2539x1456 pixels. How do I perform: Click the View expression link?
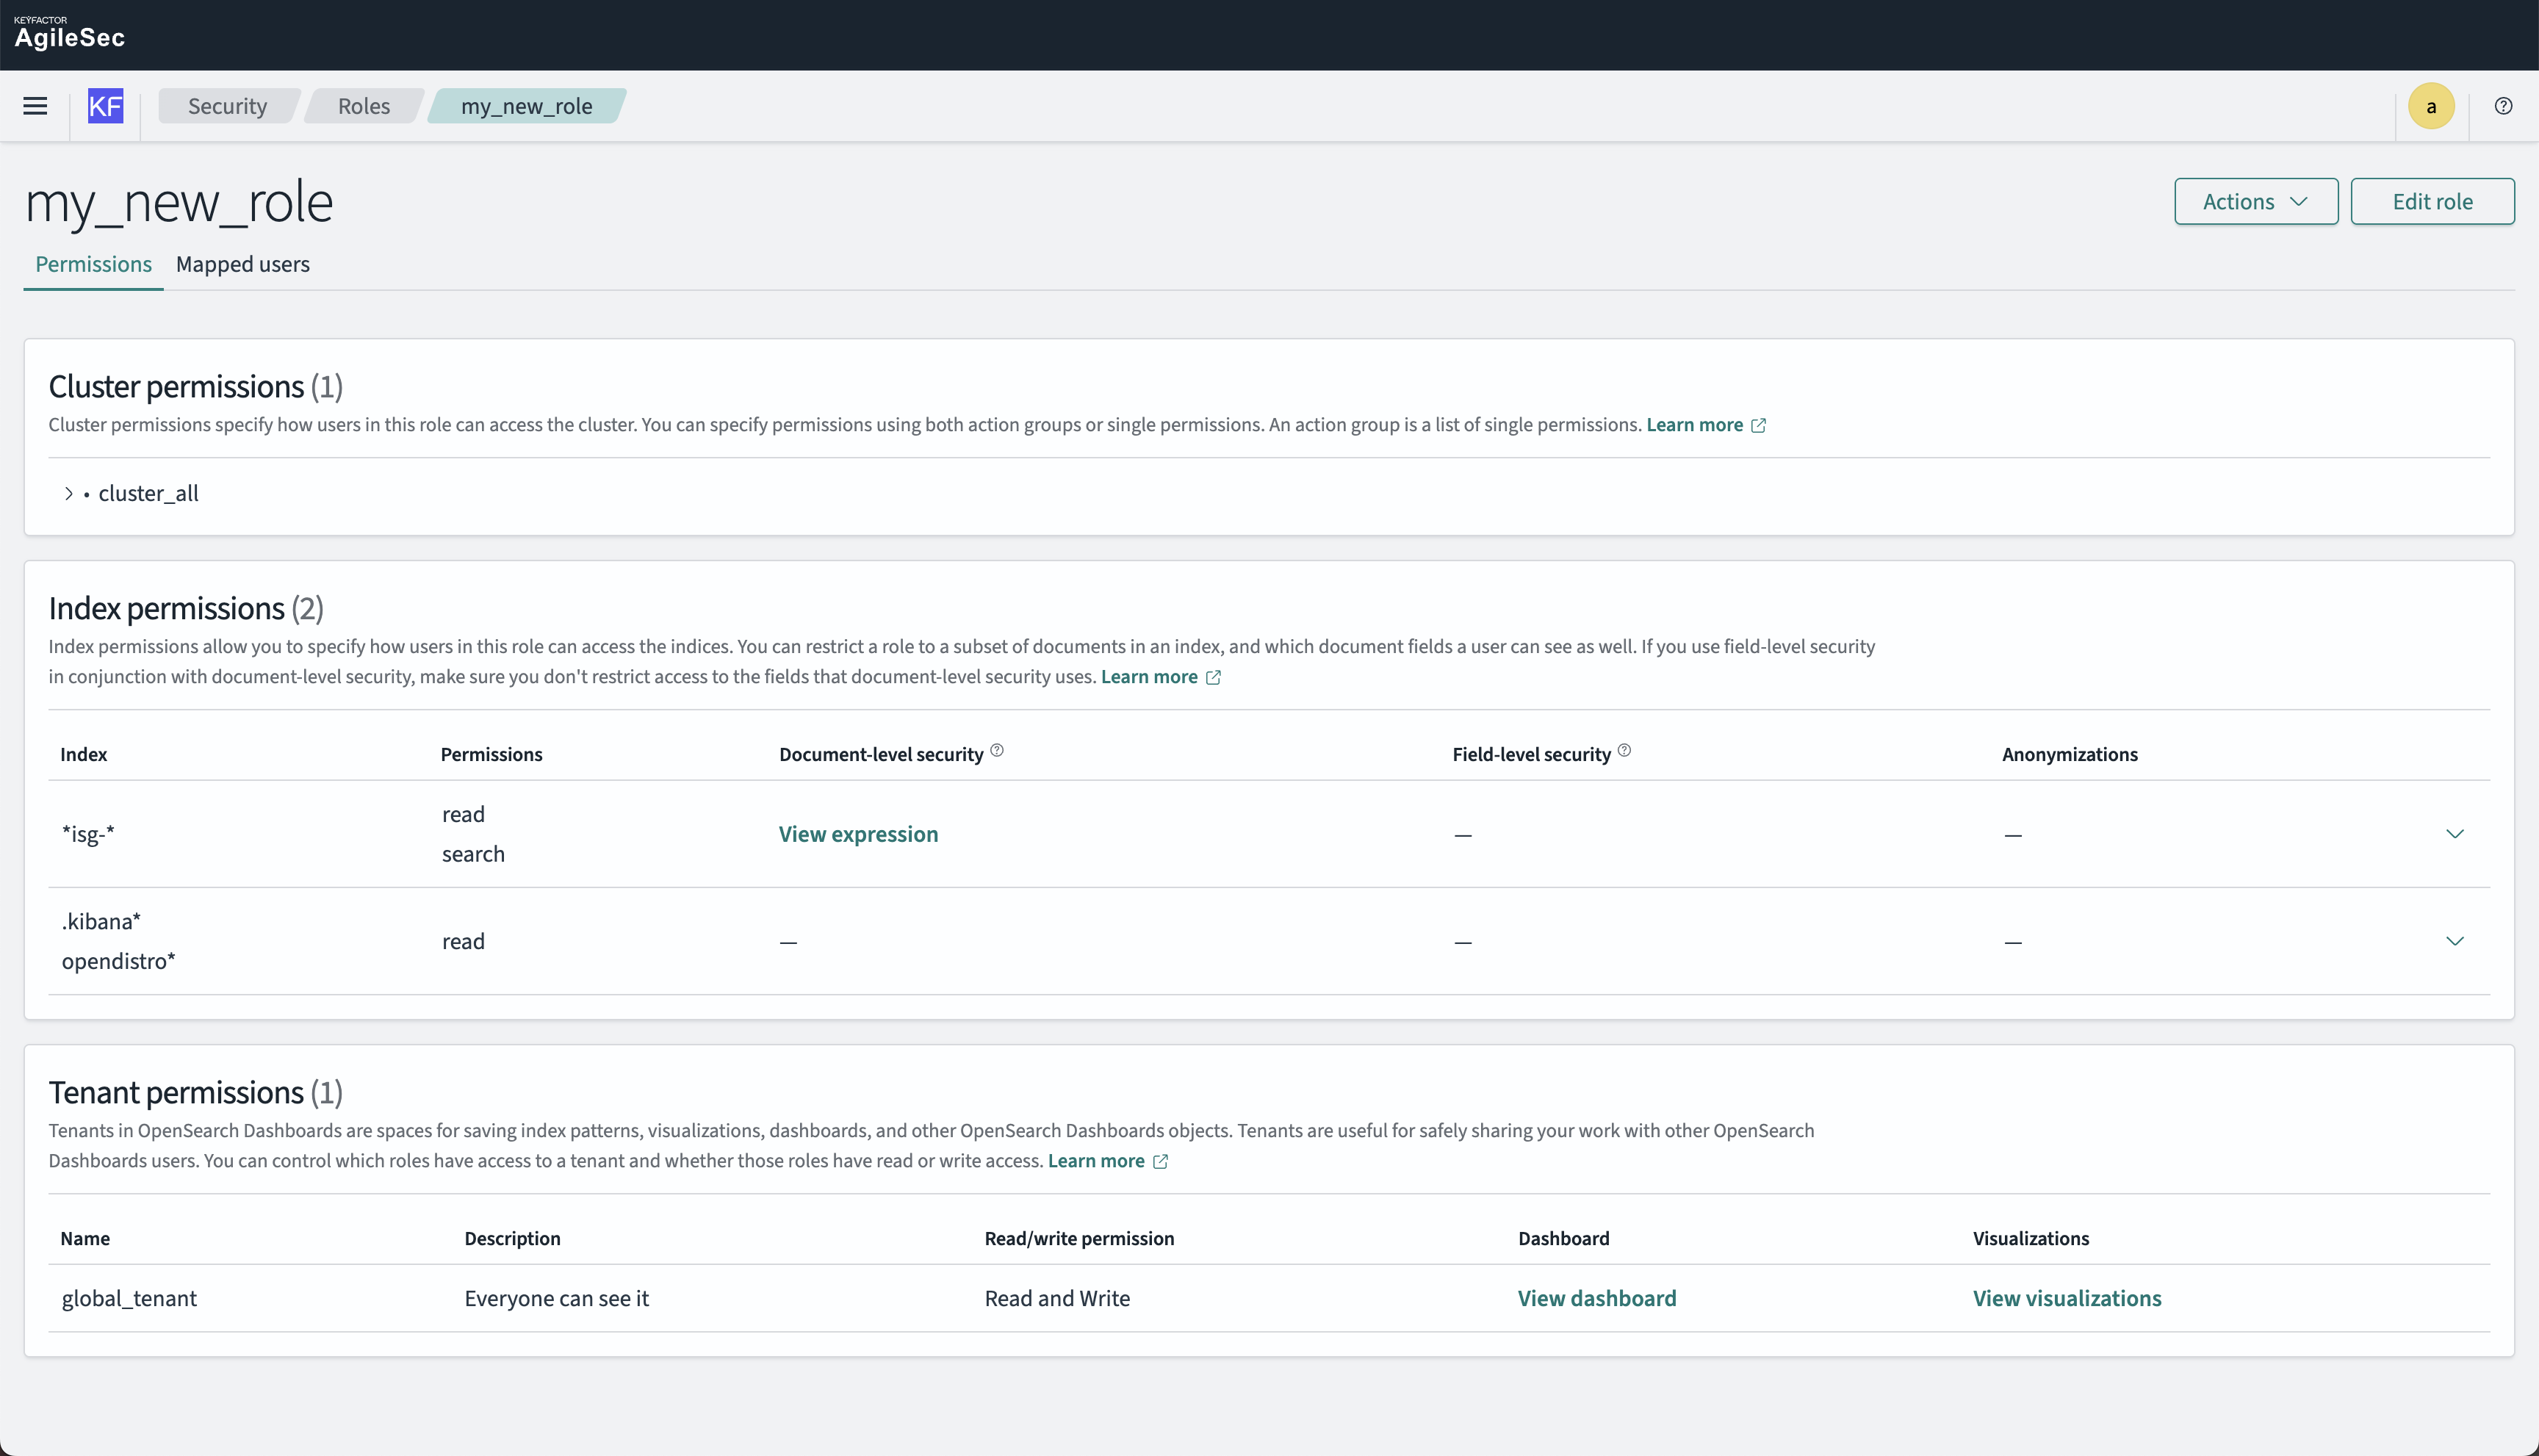(858, 834)
